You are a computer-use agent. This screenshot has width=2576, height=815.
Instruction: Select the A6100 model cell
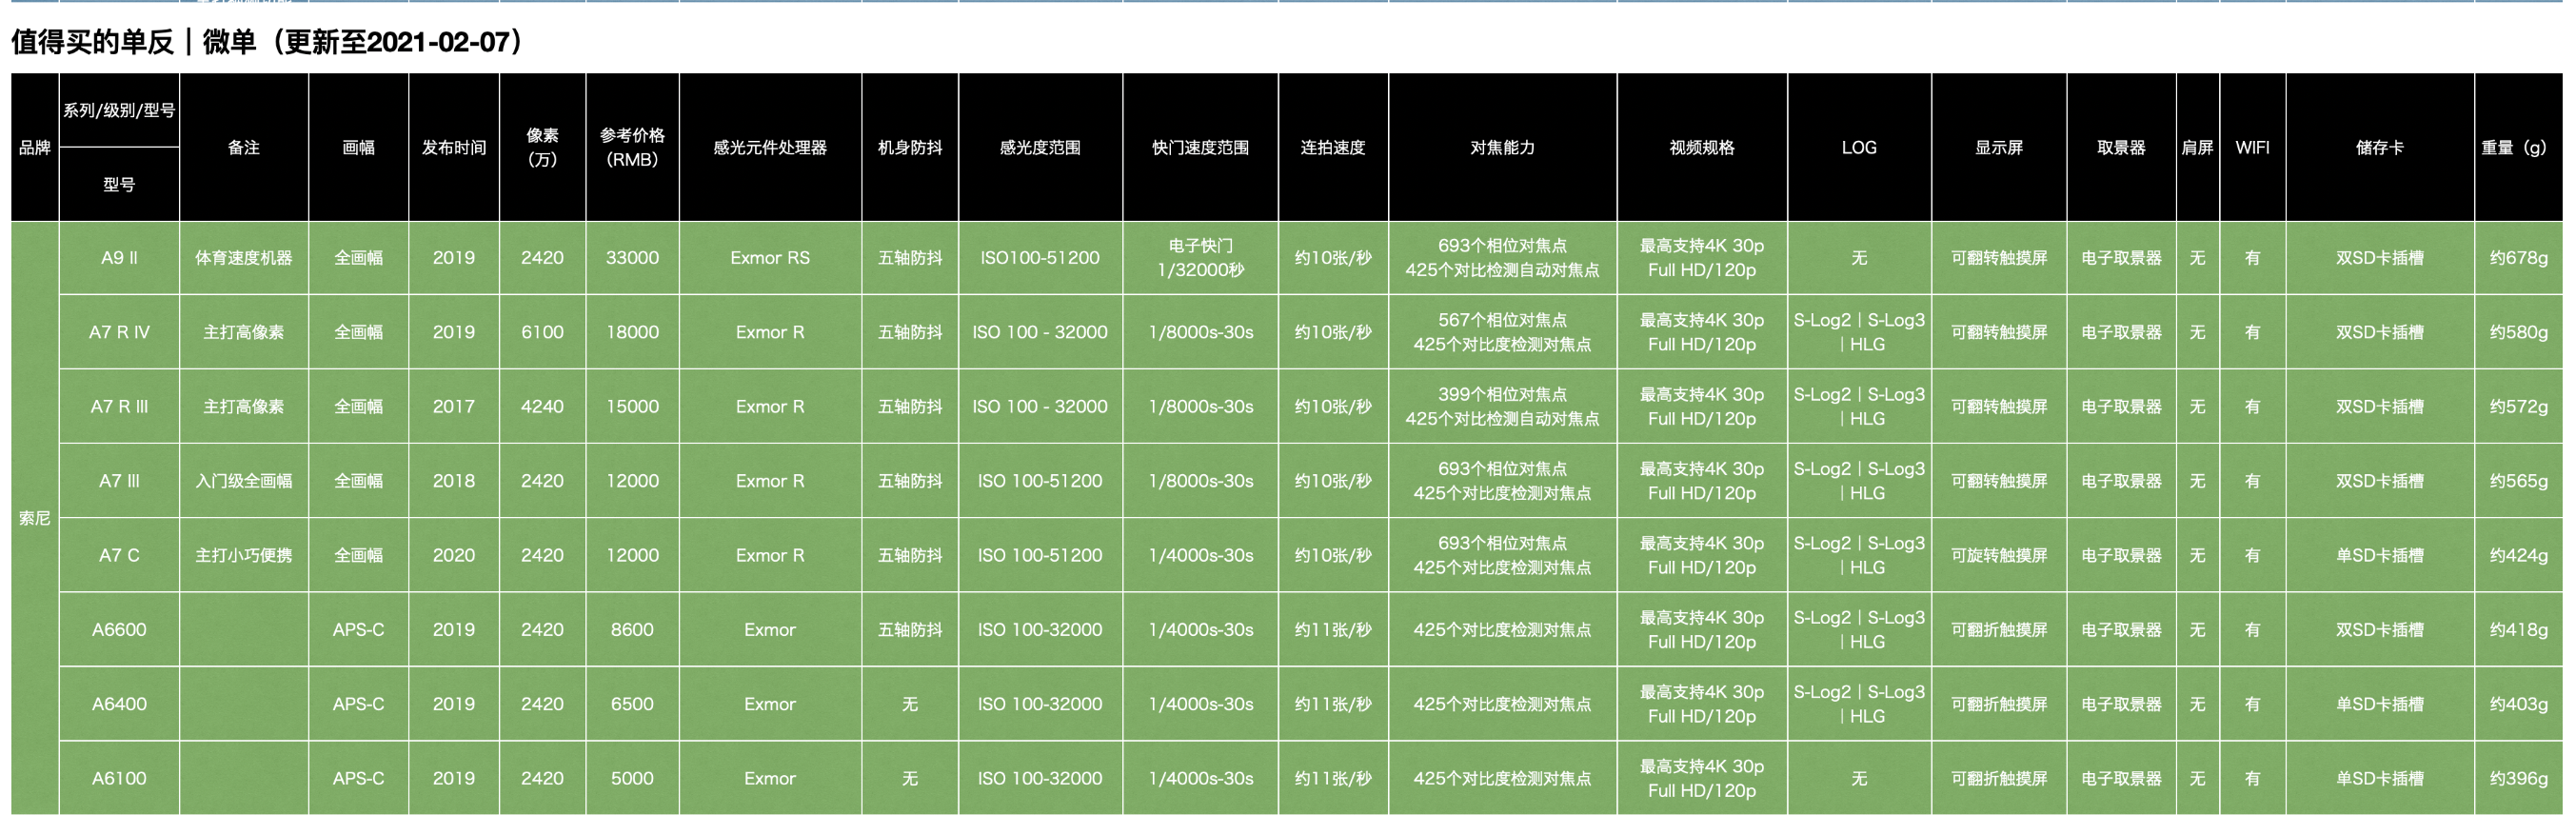119,778
